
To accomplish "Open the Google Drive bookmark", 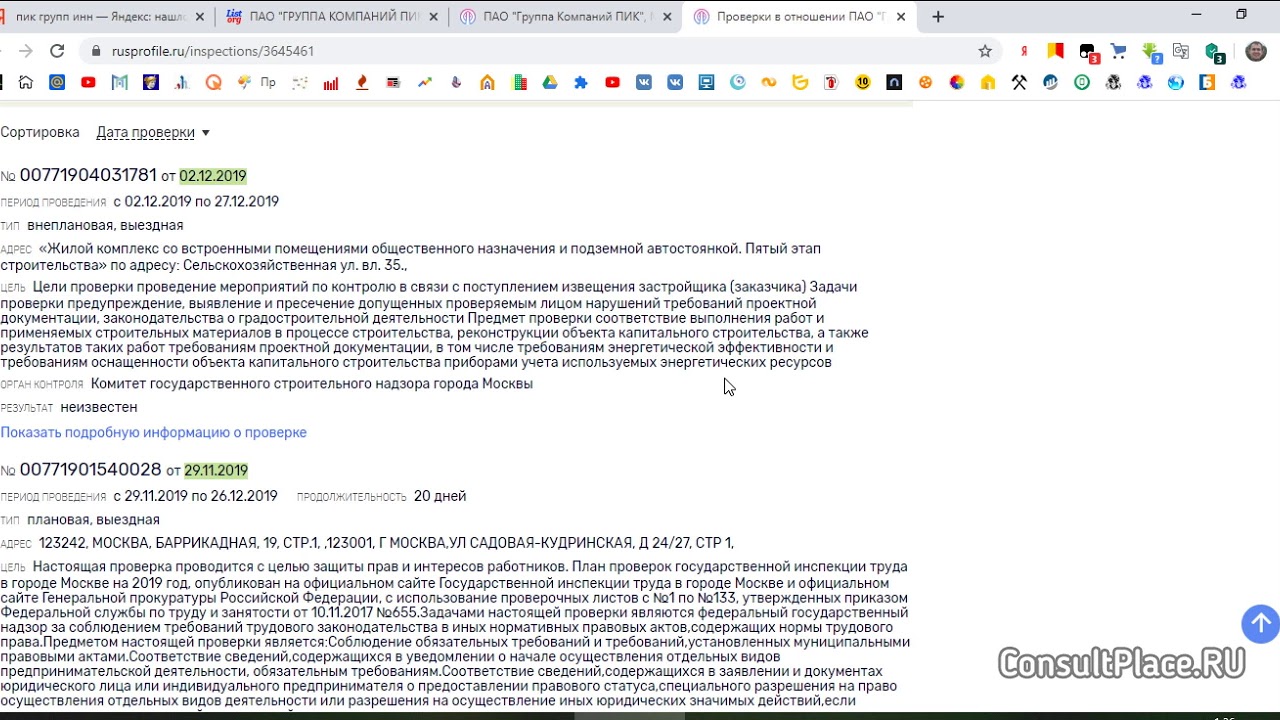I will (550, 83).
